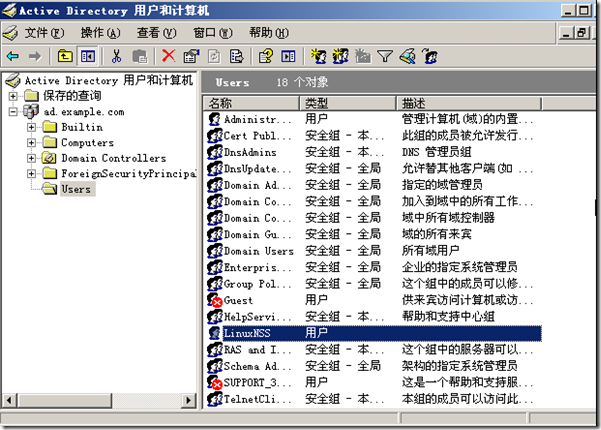The image size is (601, 430).
Task: Sort by the 描述 column header
Action: [468, 103]
